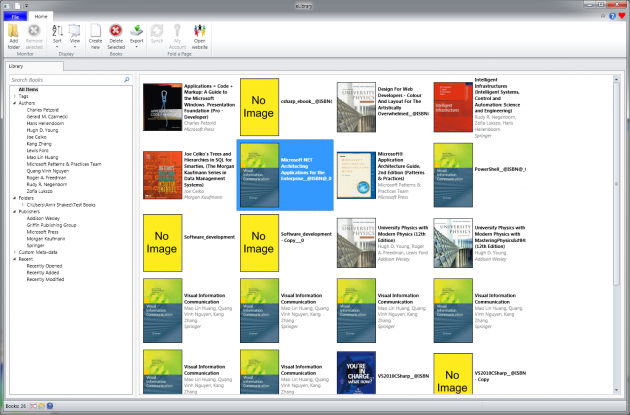The image size is (630, 415).
Task: Open Recently Added list
Action: coord(43,272)
